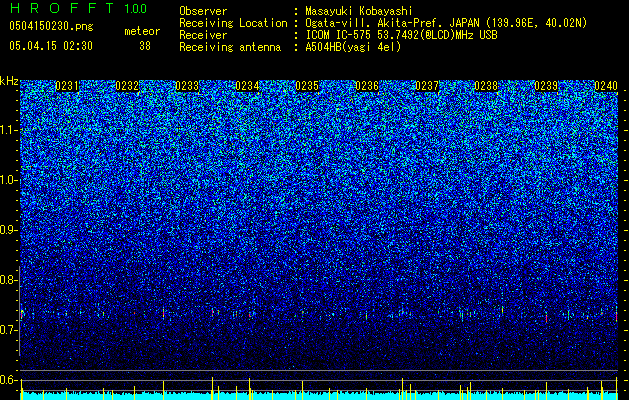The image size is (629, 400).
Task: Click the 1.1 kHz axis label
Action: [9, 130]
